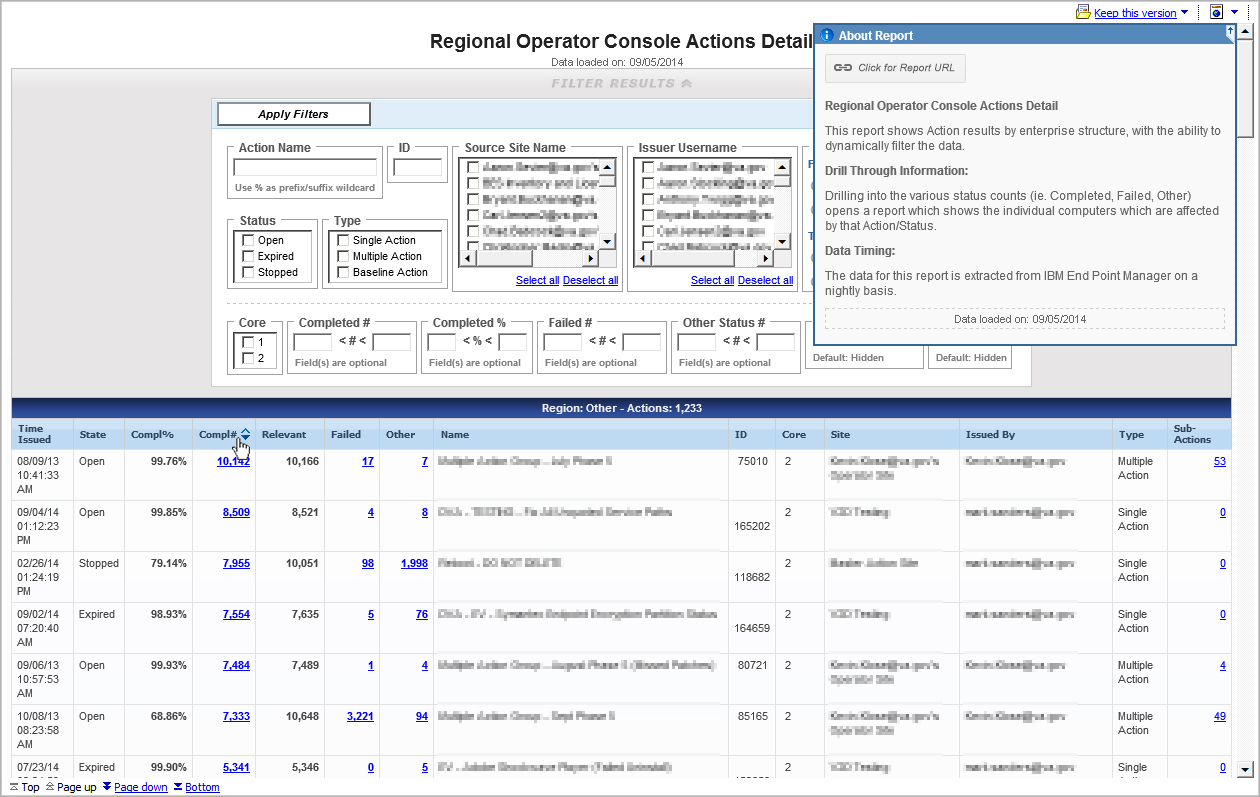Check the Core 2 checkbox
Image resolution: width=1260 pixels, height=797 pixels.
click(249, 358)
